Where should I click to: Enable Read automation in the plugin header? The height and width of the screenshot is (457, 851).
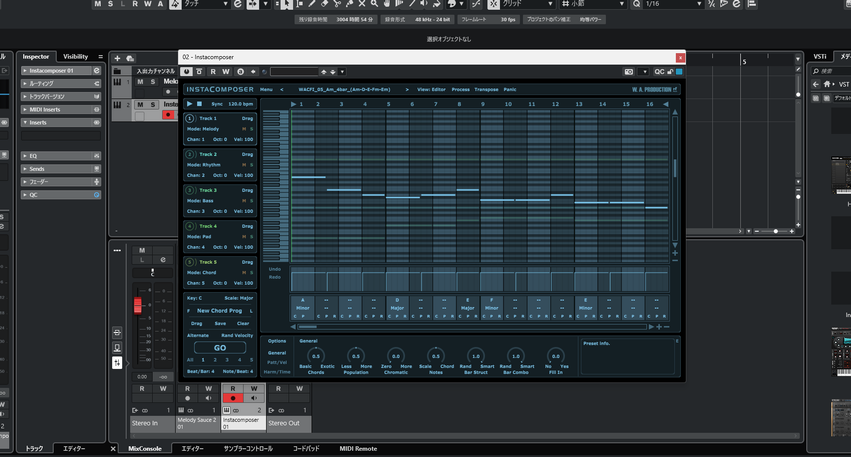point(213,72)
